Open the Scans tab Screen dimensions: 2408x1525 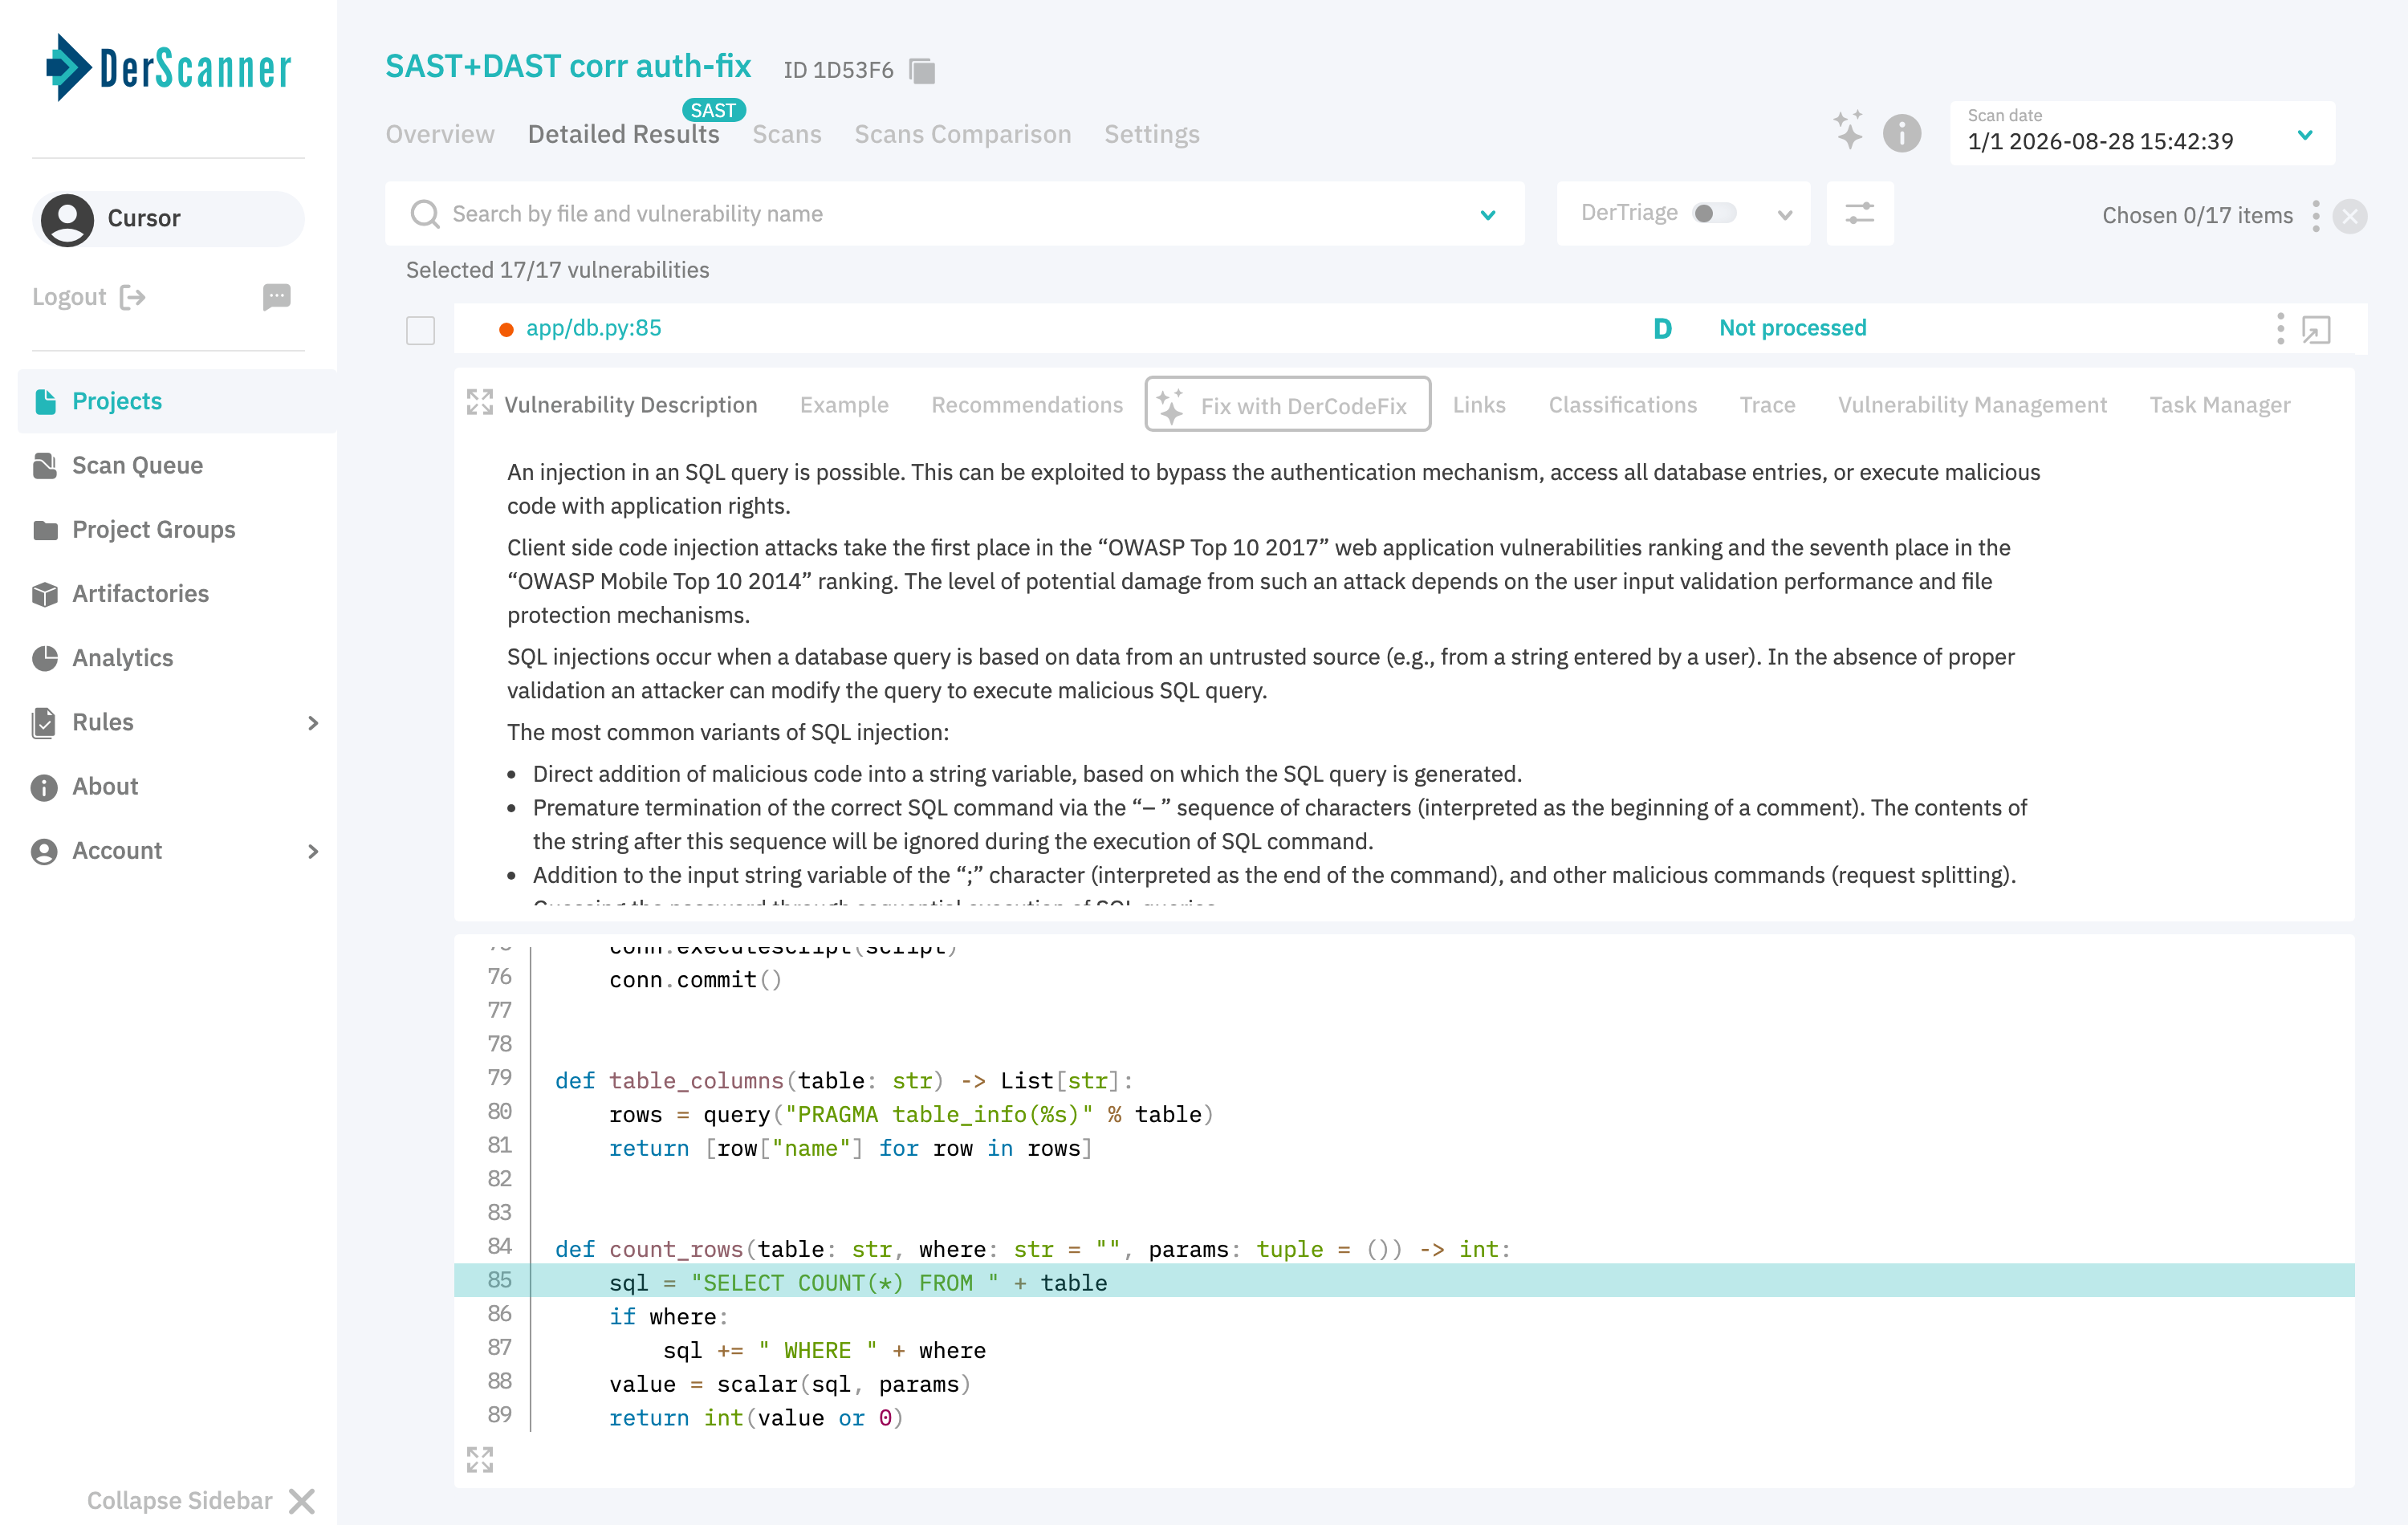click(x=787, y=133)
